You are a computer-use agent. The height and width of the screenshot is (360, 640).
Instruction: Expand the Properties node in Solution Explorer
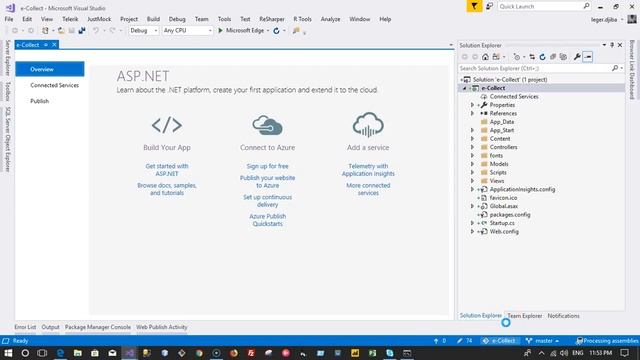[x=473, y=105]
